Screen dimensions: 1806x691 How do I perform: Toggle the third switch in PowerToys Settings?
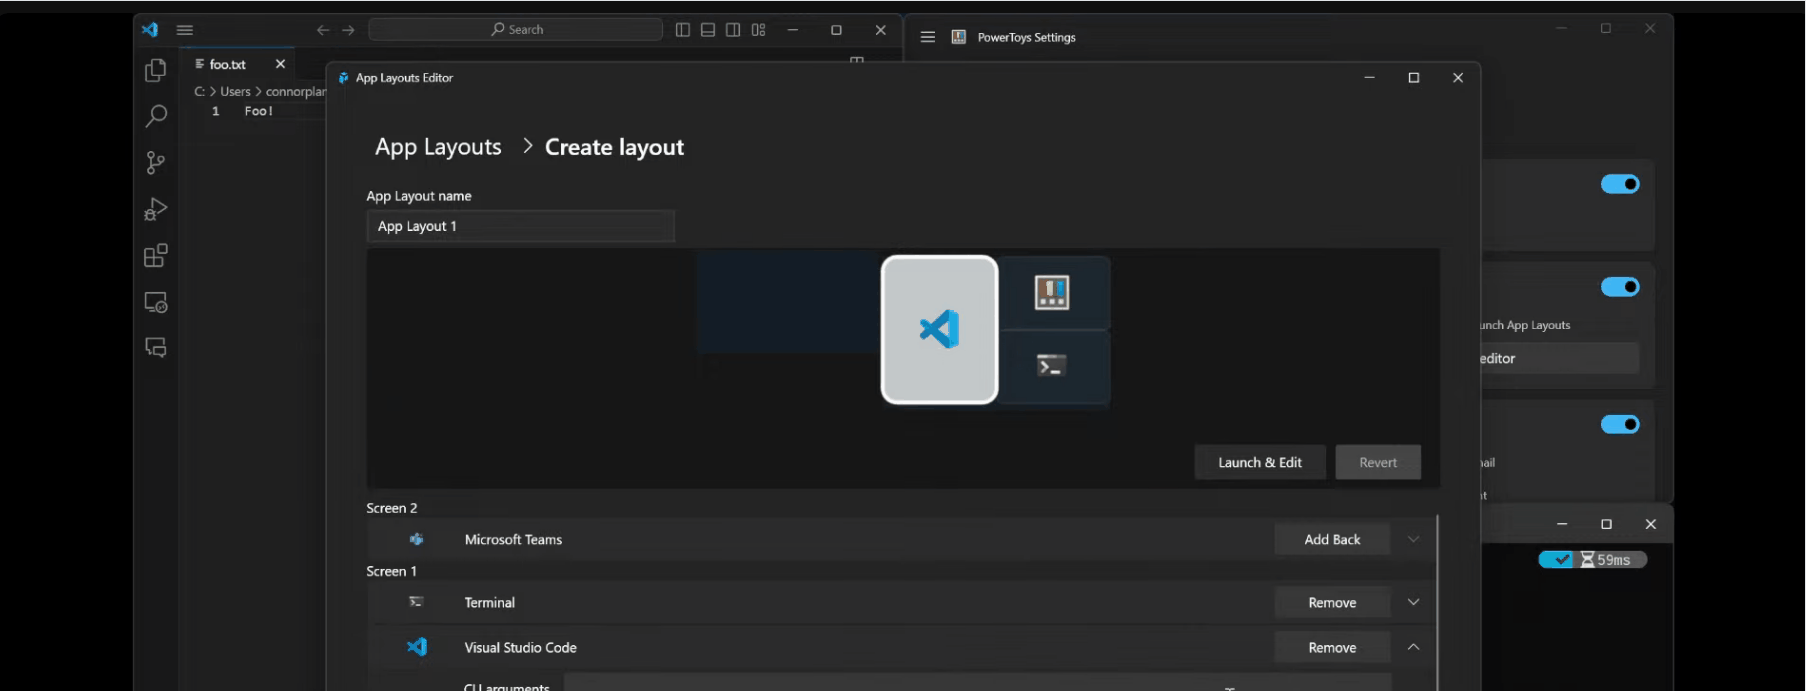[x=1620, y=424]
